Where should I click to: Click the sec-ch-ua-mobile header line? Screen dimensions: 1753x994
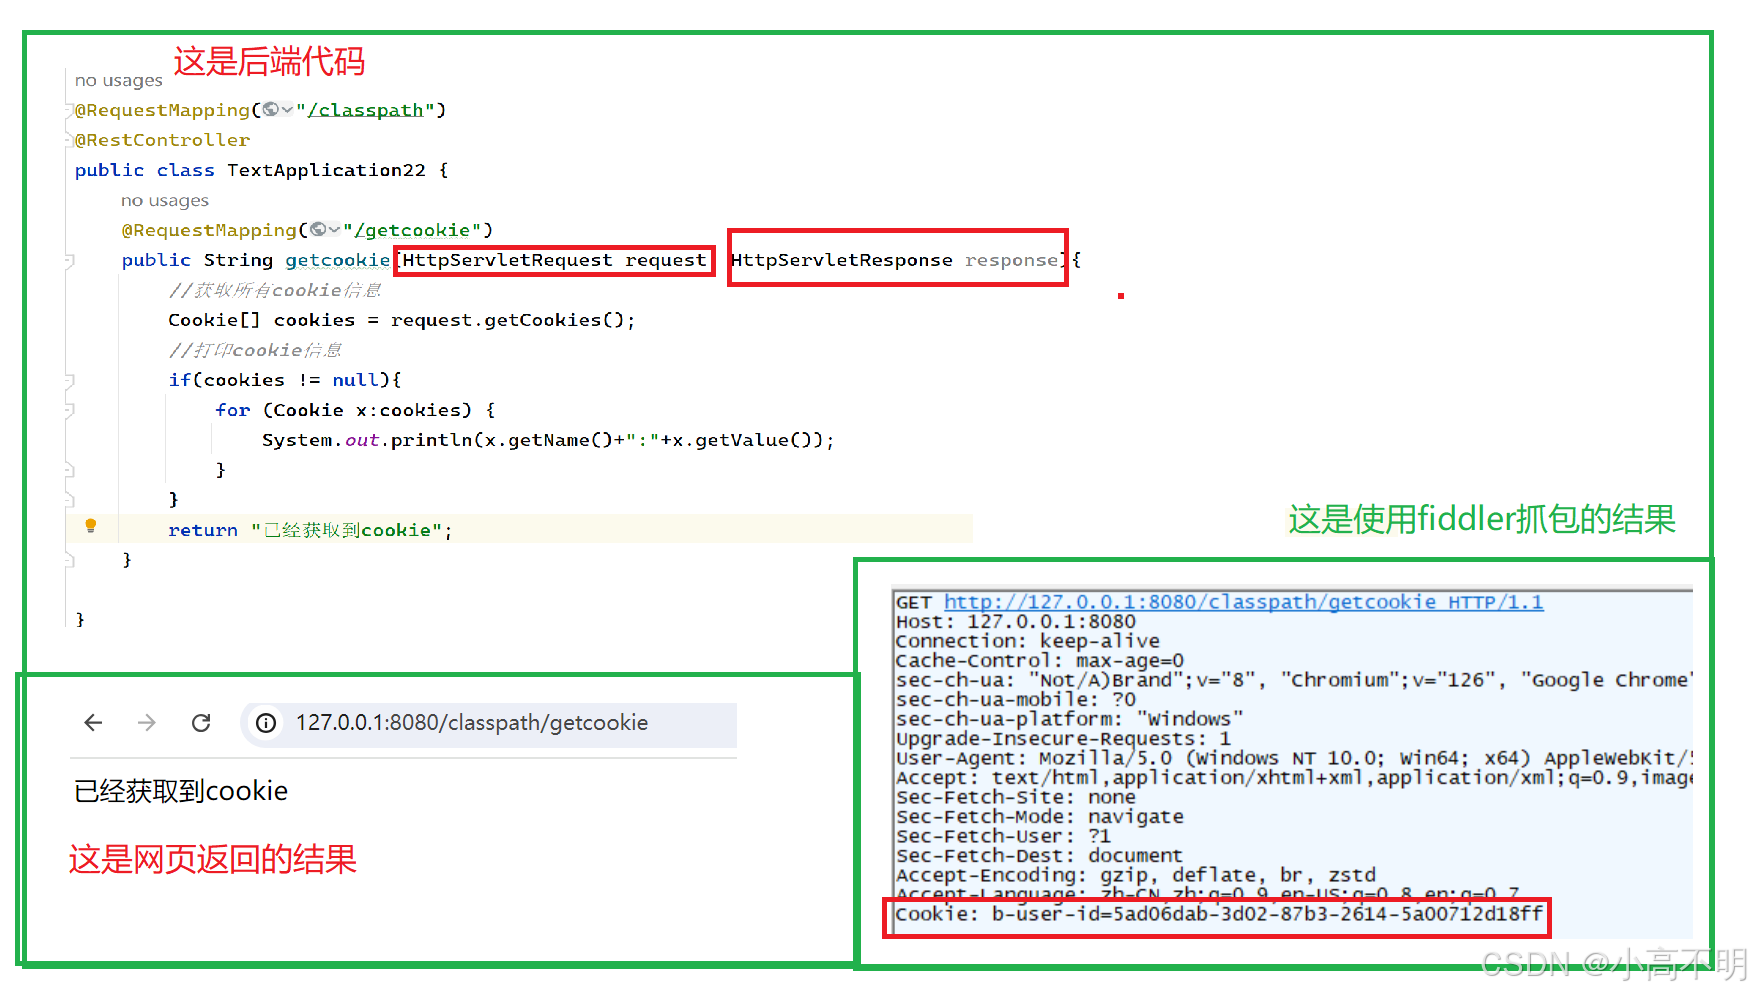coord(1015,700)
